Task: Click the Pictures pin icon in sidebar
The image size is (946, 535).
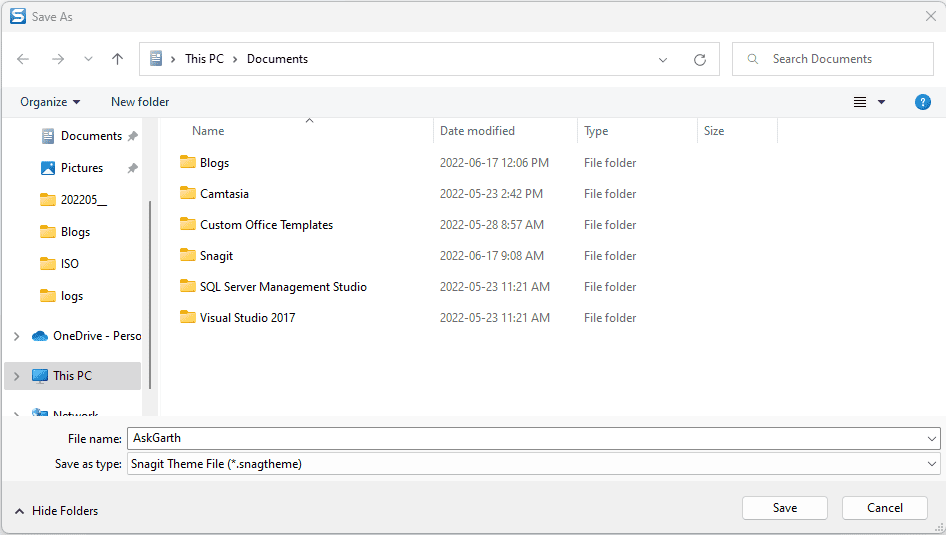Action: 133,168
